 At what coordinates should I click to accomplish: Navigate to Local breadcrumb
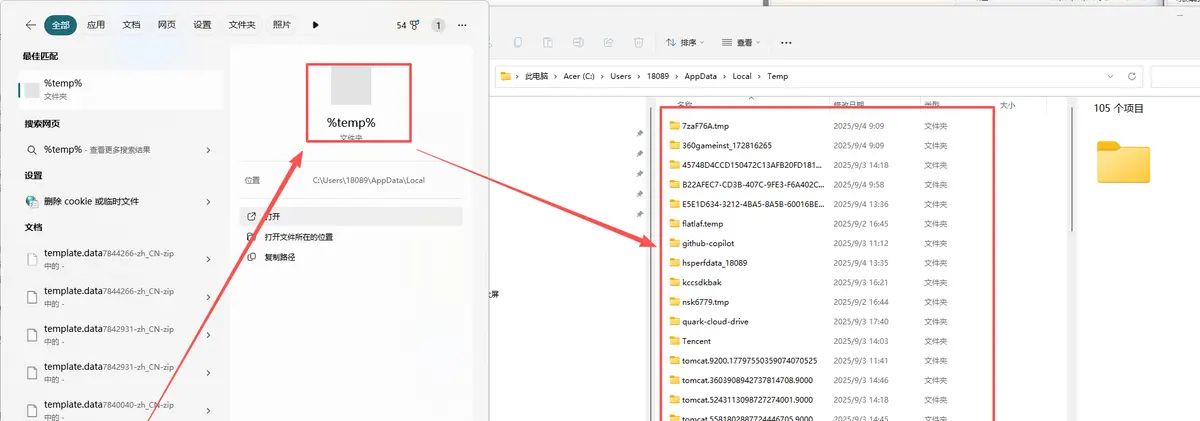[741, 76]
